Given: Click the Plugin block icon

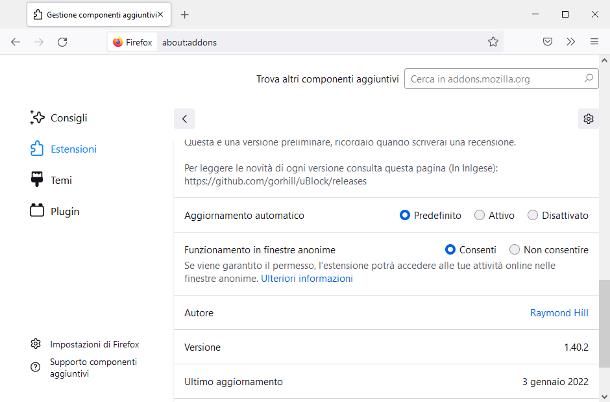Looking at the screenshot, I should point(37,211).
